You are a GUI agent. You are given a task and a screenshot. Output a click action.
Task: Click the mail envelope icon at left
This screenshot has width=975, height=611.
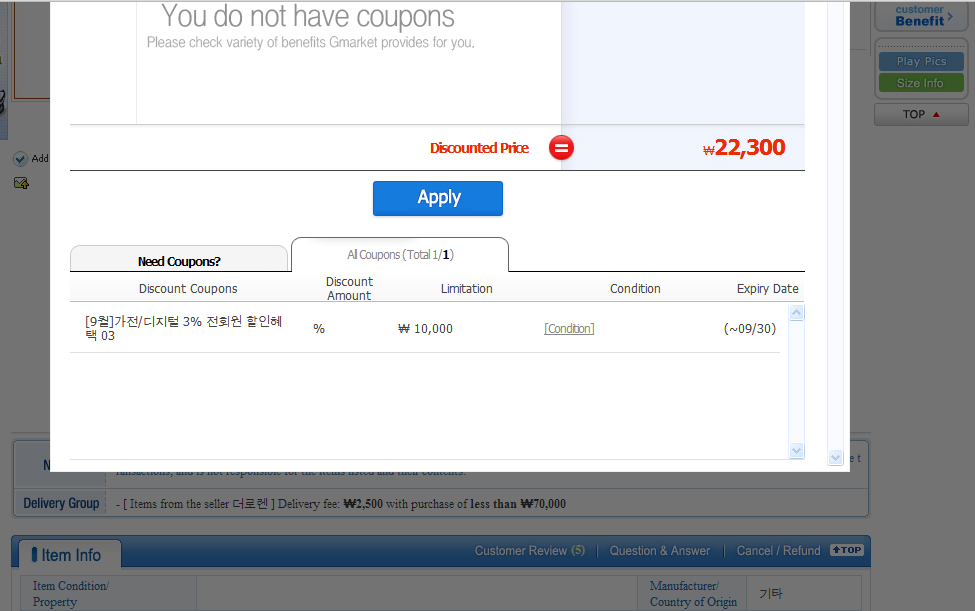[x=21, y=183]
